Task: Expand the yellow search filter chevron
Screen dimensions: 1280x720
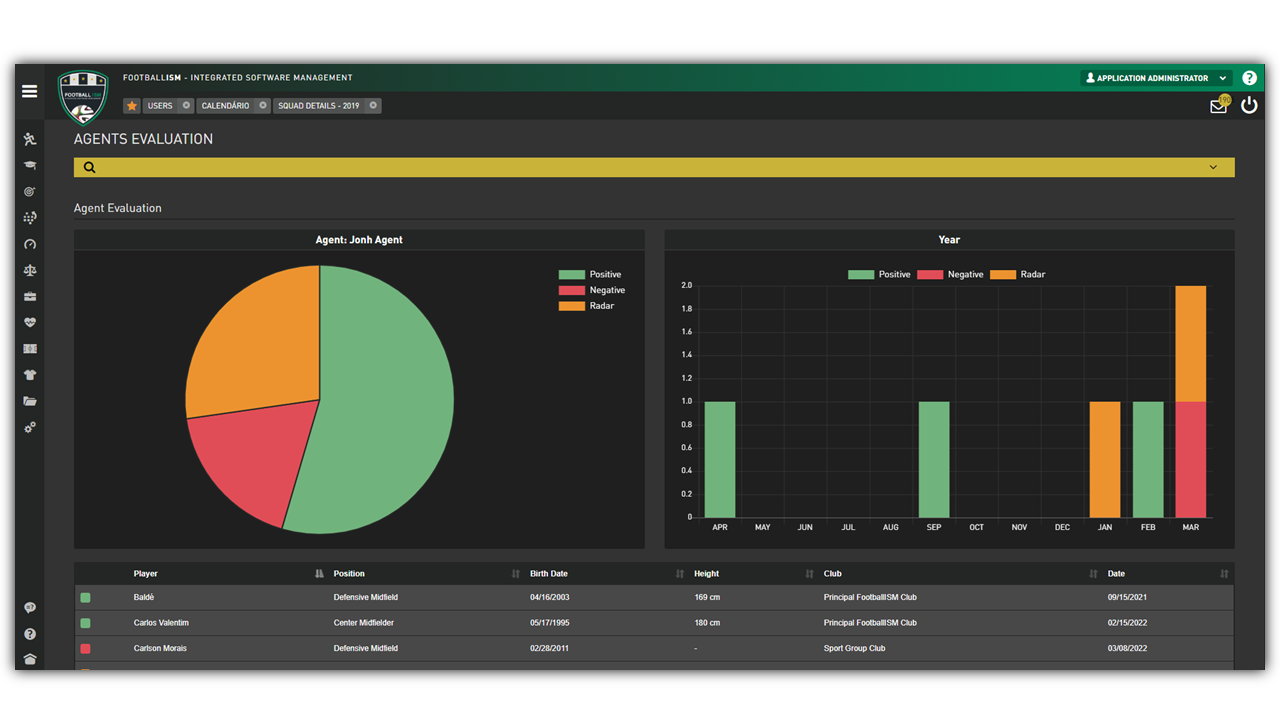Action: click(x=1213, y=167)
